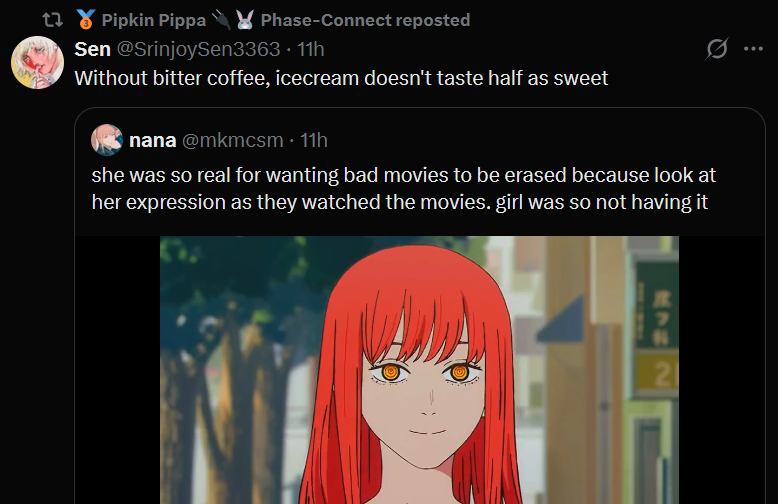Open the Grok explain-post icon
The width and height of the screenshot is (778, 504).
click(x=716, y=49)
